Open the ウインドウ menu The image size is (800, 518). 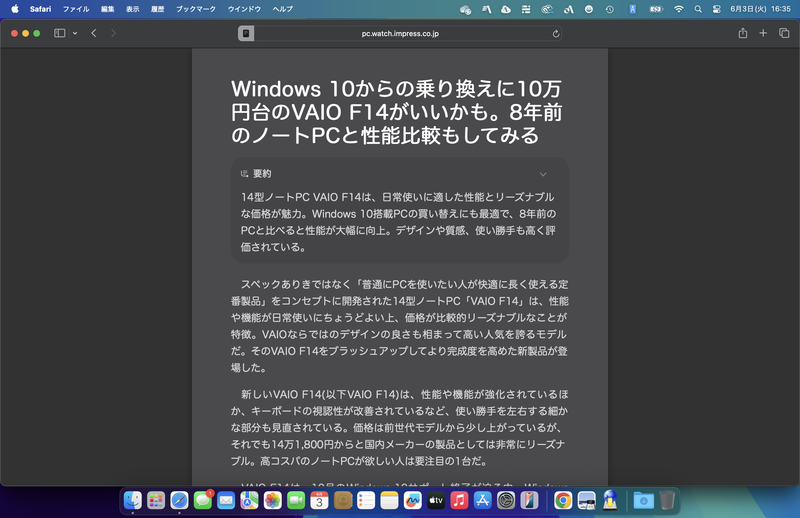click(244, 9)
